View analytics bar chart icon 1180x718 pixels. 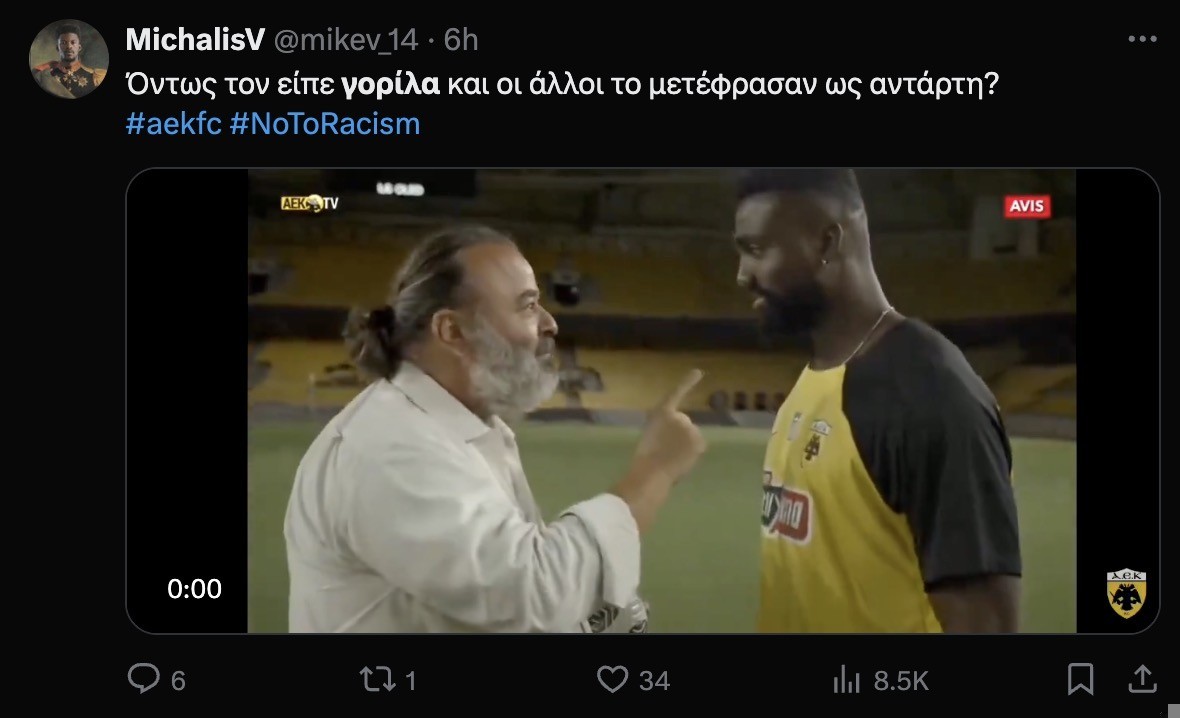[x=847, y=679]
